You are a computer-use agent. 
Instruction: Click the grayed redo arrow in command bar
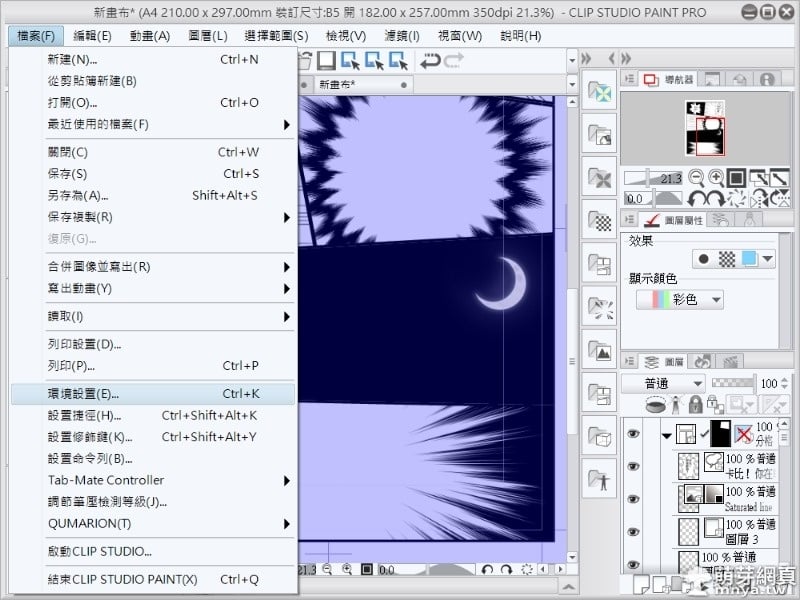point(453,61)
